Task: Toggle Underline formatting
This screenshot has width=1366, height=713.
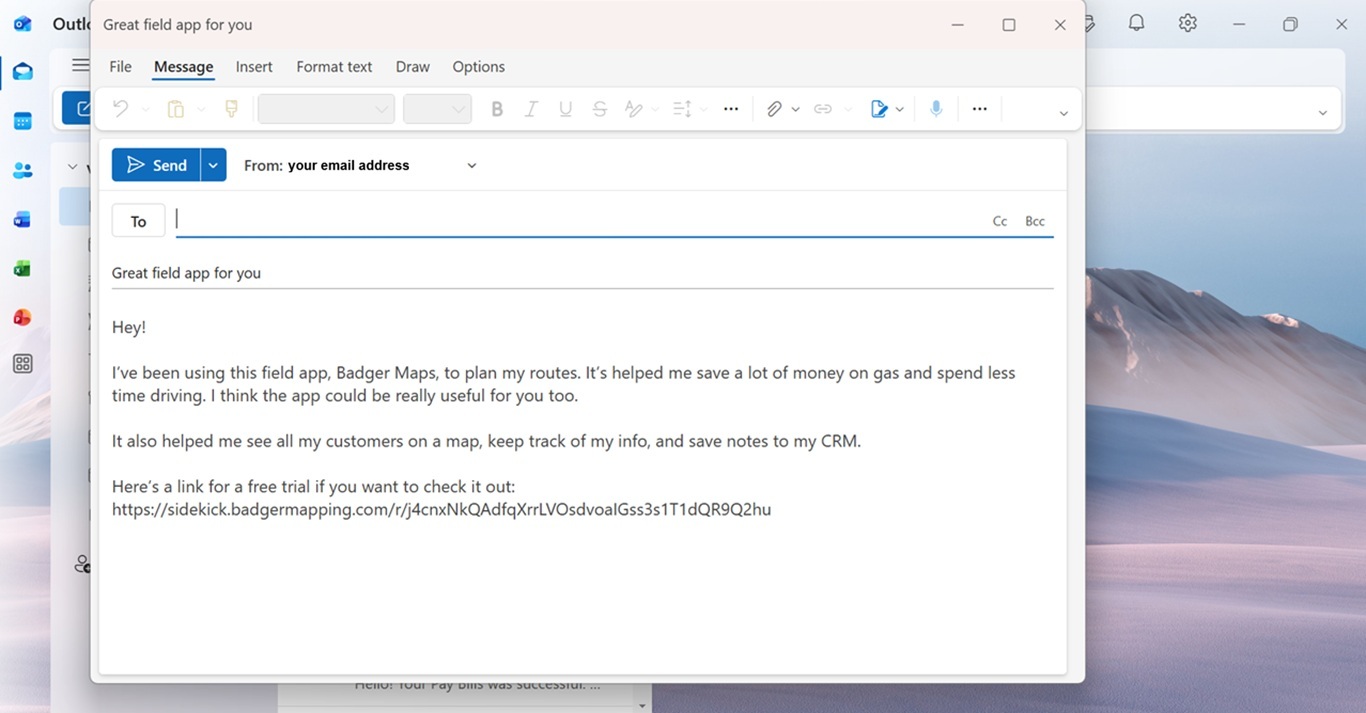Action: pyautogui.click(x=566, y=109)
